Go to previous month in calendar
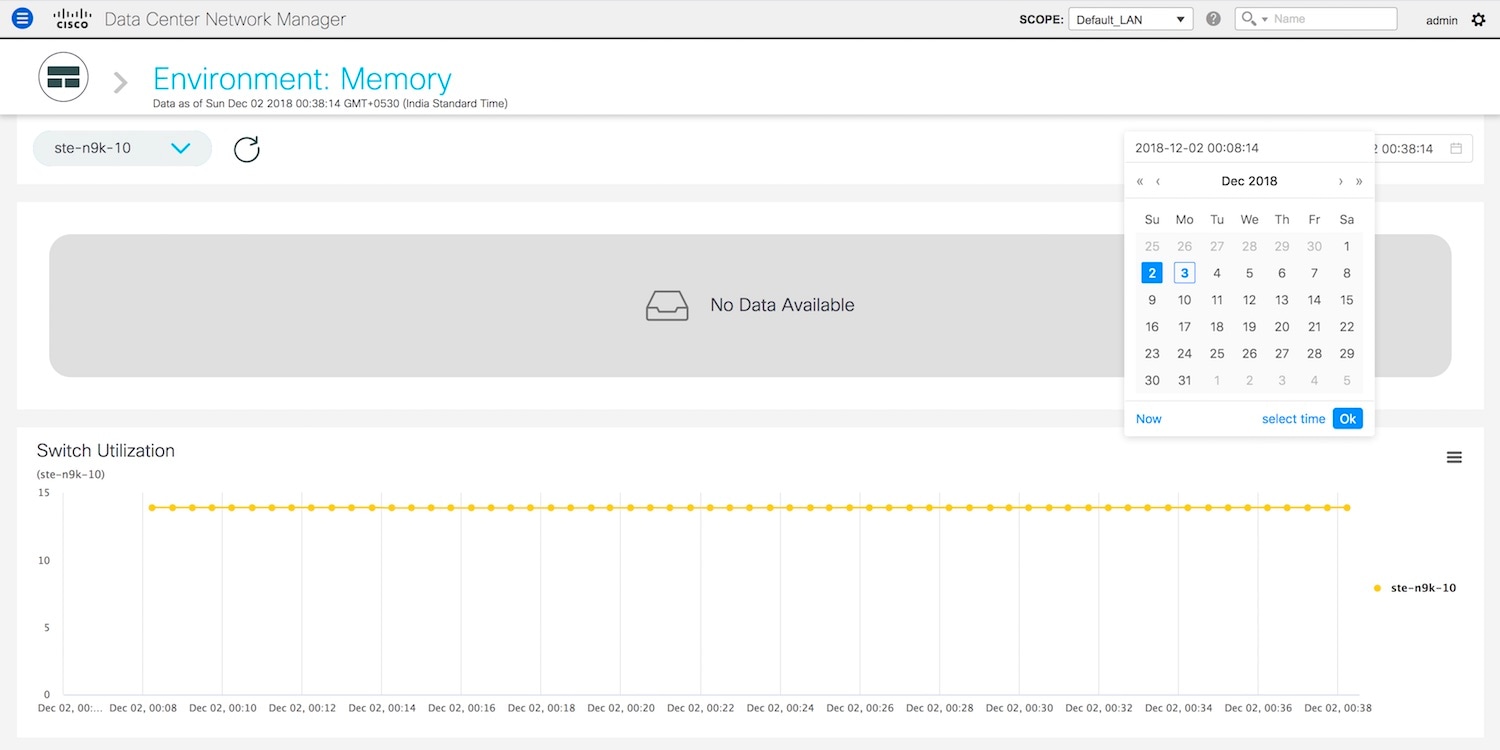The image size is (1500, 750). (x=1158, y=181)
